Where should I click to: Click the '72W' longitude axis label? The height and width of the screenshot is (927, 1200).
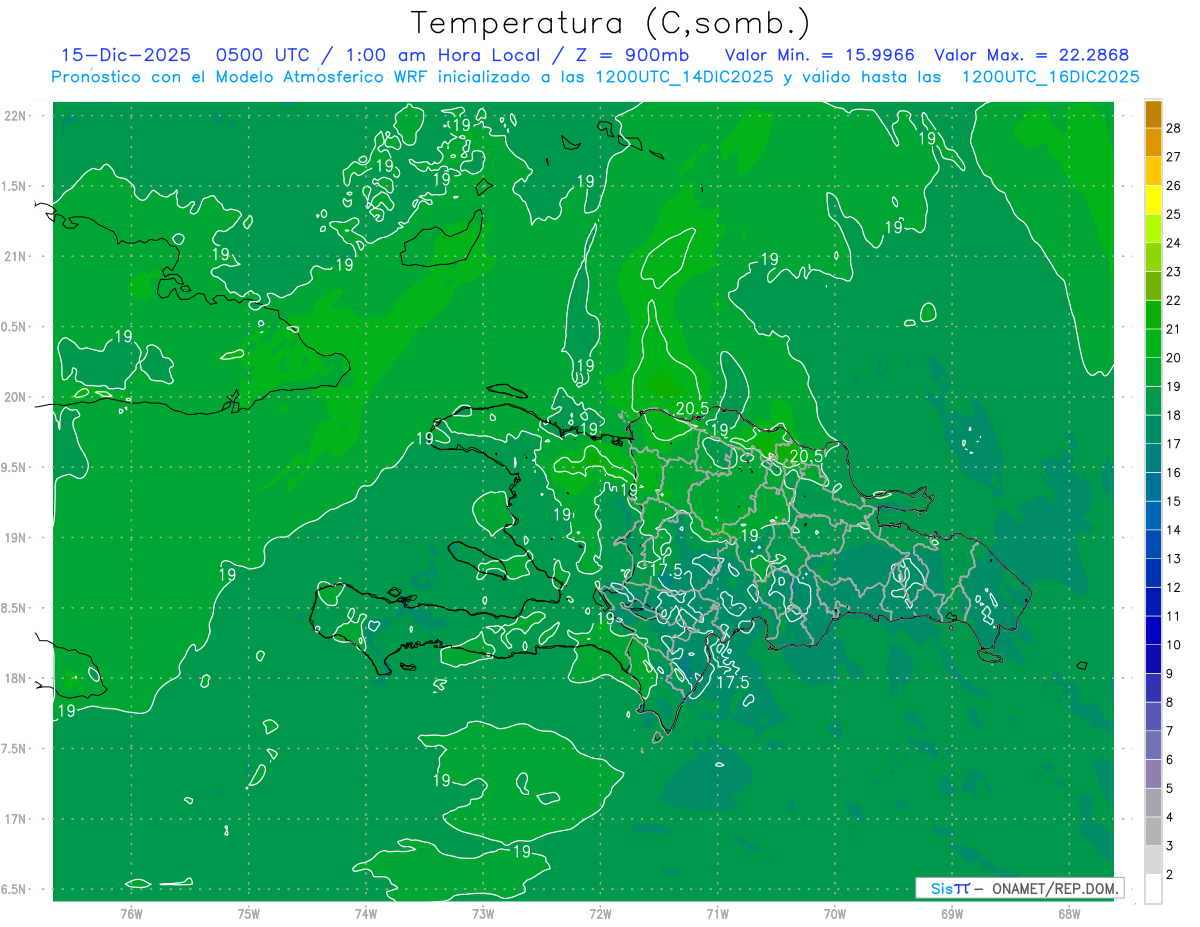pos(600,913)
